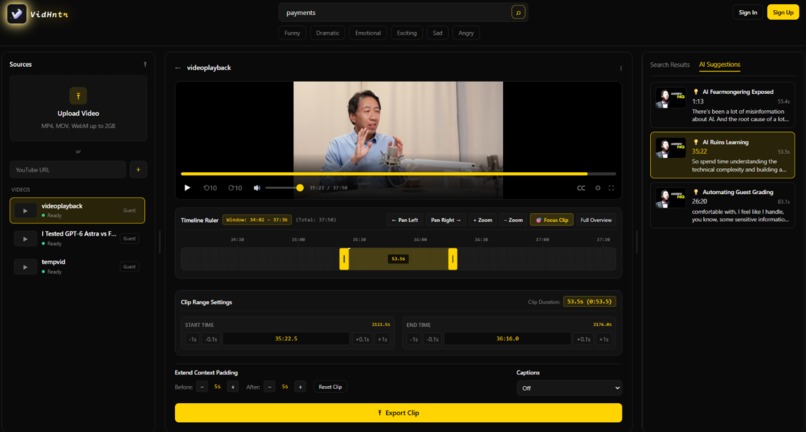Adjust the volume slider knob

(300, 188)
